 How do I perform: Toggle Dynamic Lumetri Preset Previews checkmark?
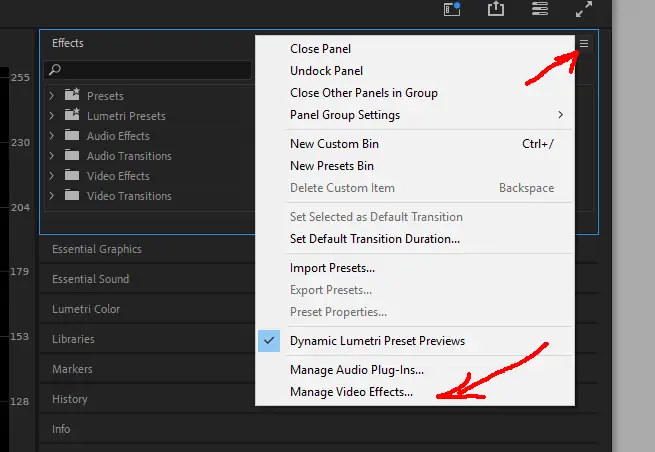pos(269,340)
